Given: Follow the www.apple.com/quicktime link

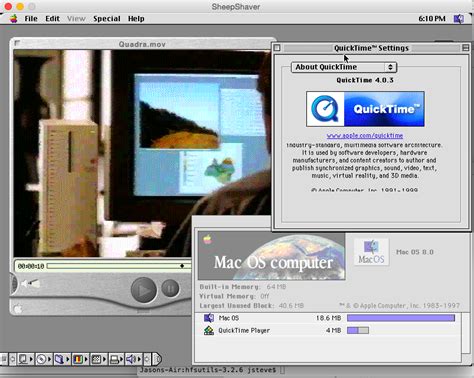Looking at the screenshot, I should [365, 136].
